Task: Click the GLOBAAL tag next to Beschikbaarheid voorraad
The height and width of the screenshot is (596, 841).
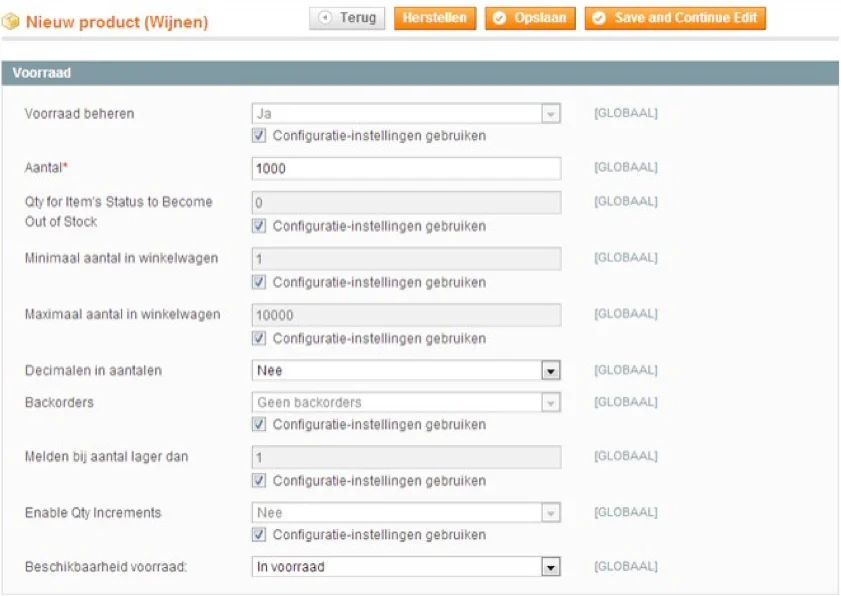Action: 625,566
